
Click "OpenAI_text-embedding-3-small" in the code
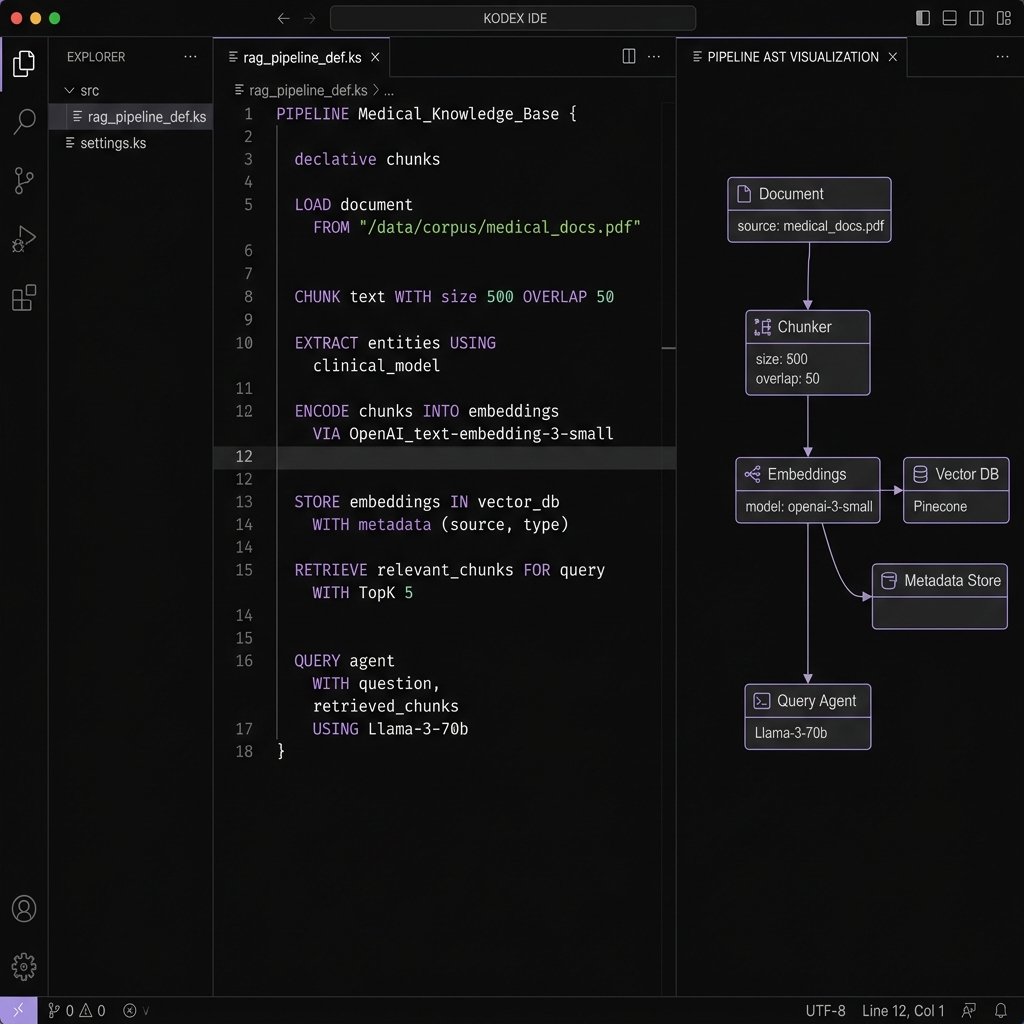coord(481,434)
